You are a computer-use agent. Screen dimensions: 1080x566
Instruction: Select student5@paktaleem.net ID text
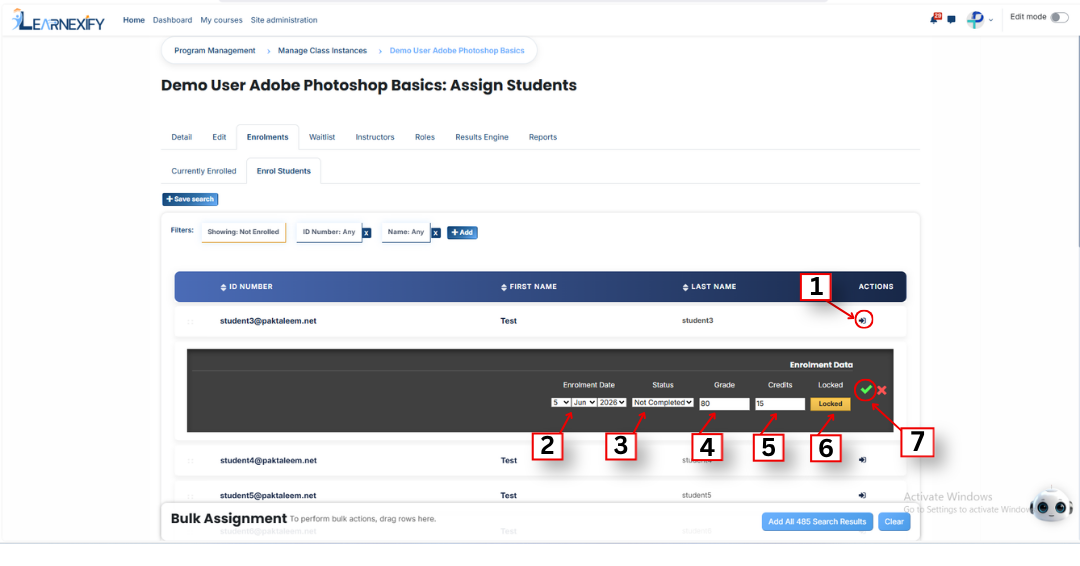tap(268, 496)
